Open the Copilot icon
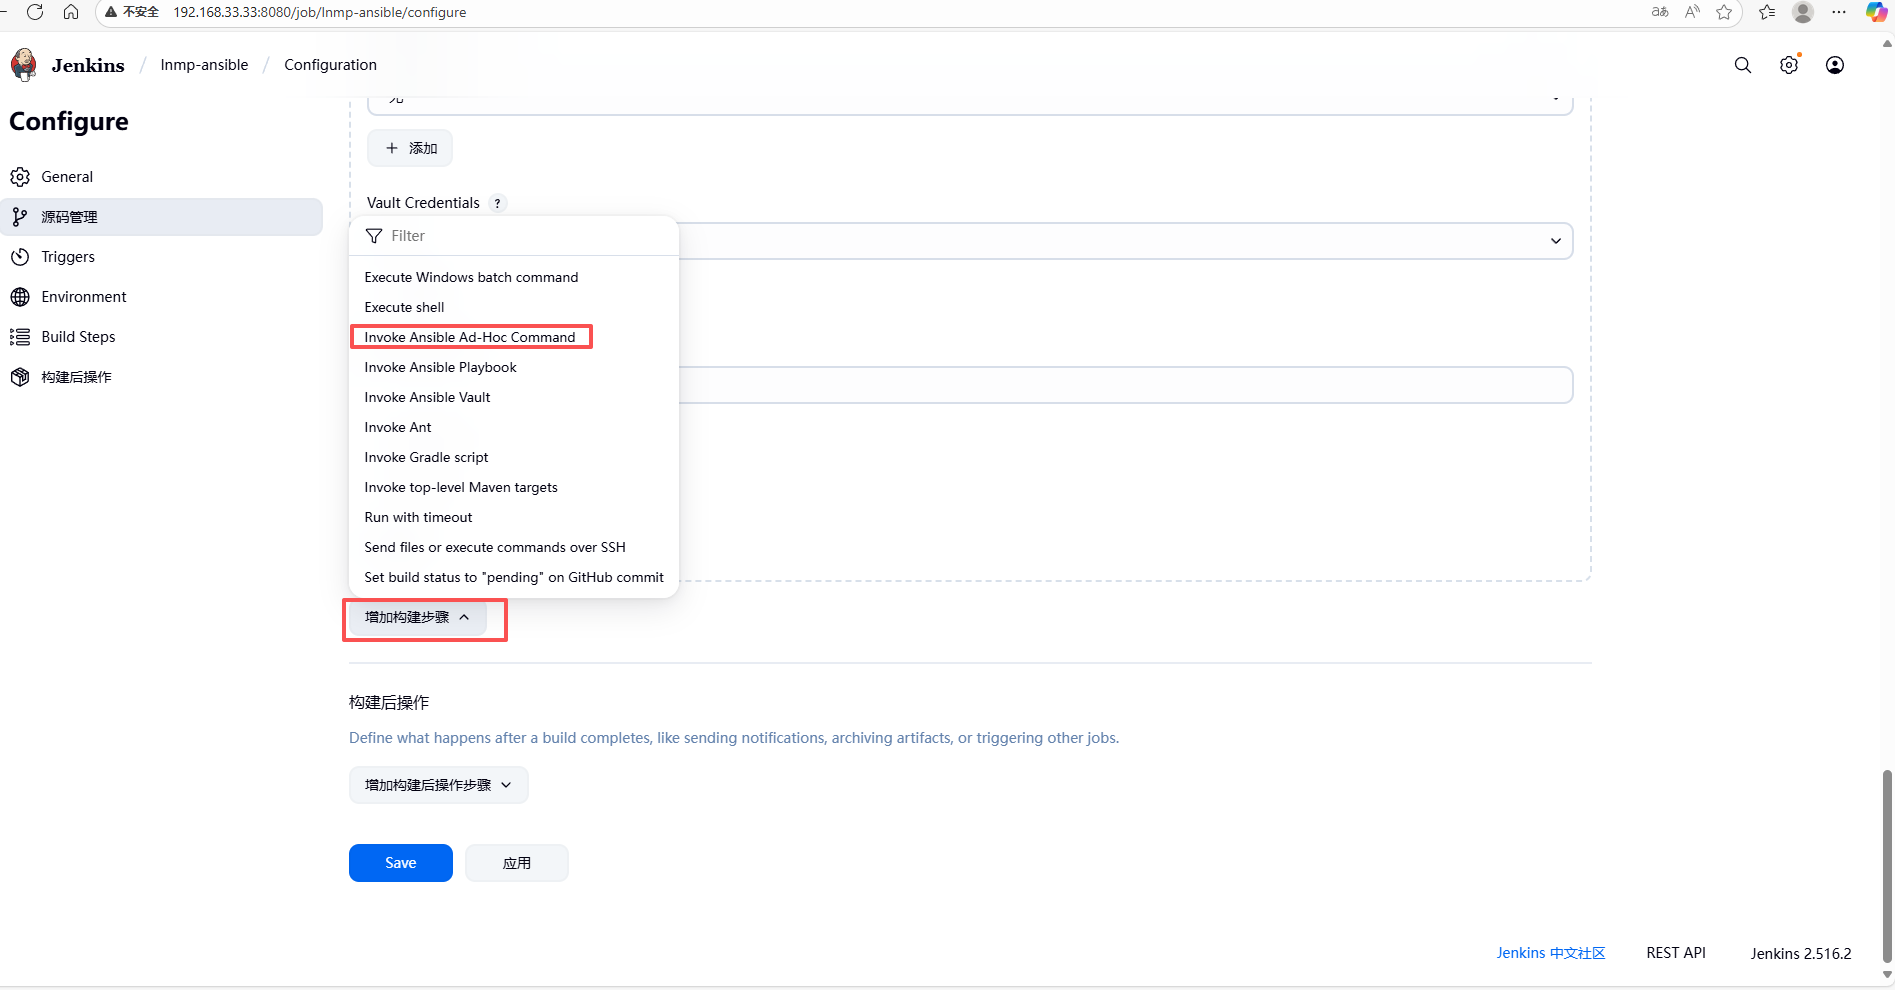 [1877, 12]
